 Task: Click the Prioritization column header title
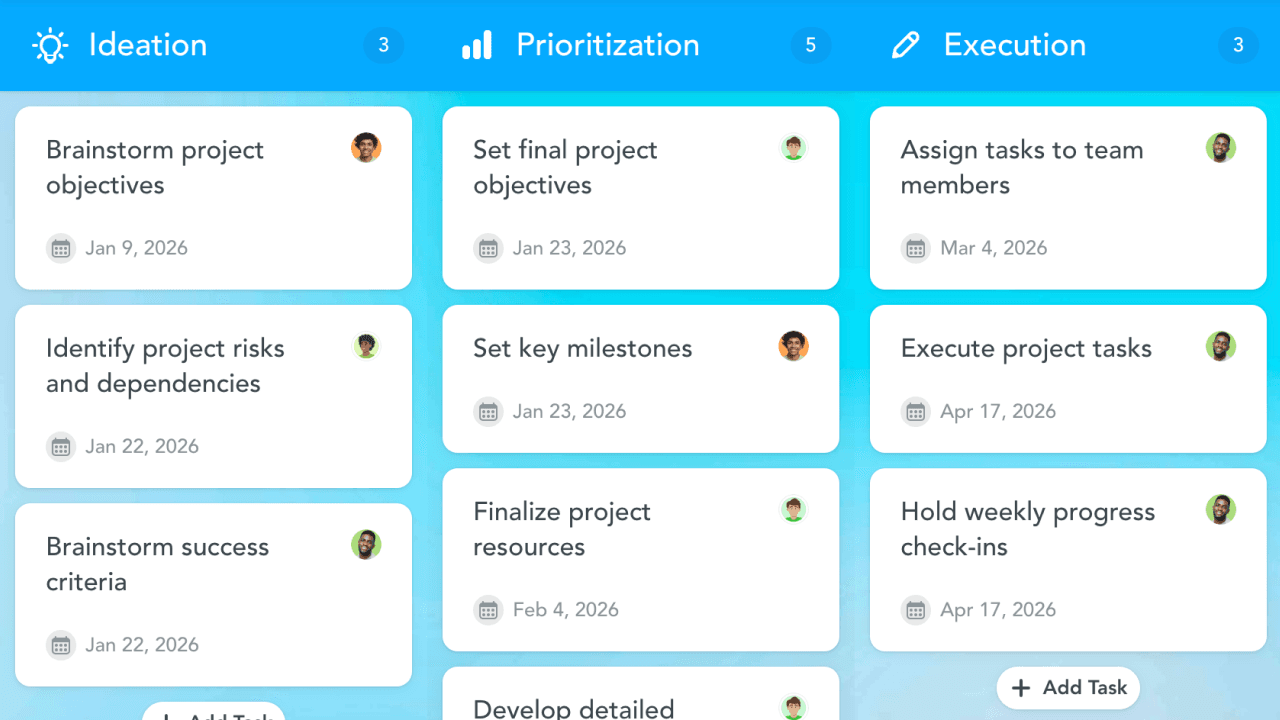click(x=607, y=45)
